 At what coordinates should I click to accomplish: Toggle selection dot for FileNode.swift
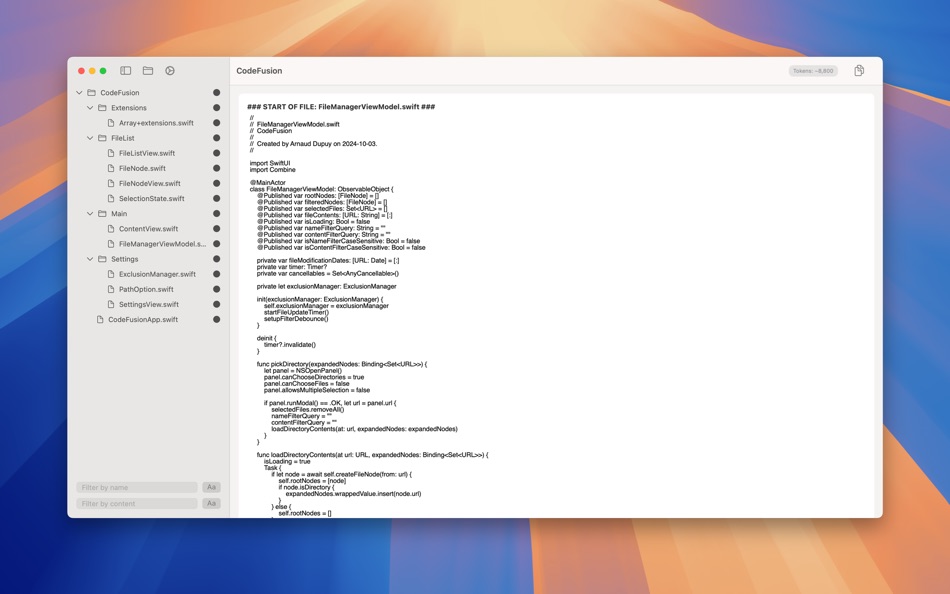[x=216, y=169]
